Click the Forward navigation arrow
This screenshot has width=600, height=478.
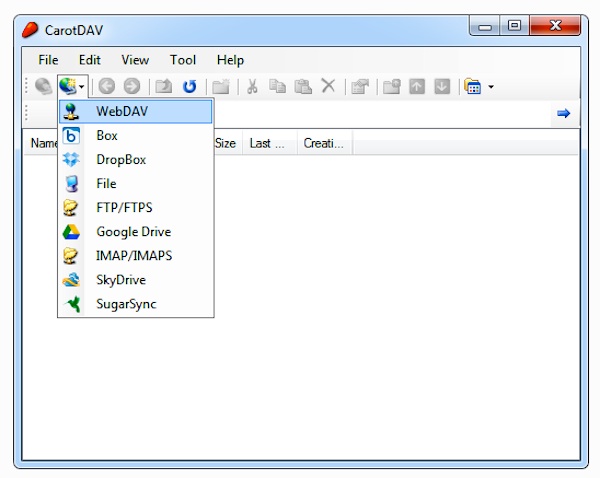(132, 86)
